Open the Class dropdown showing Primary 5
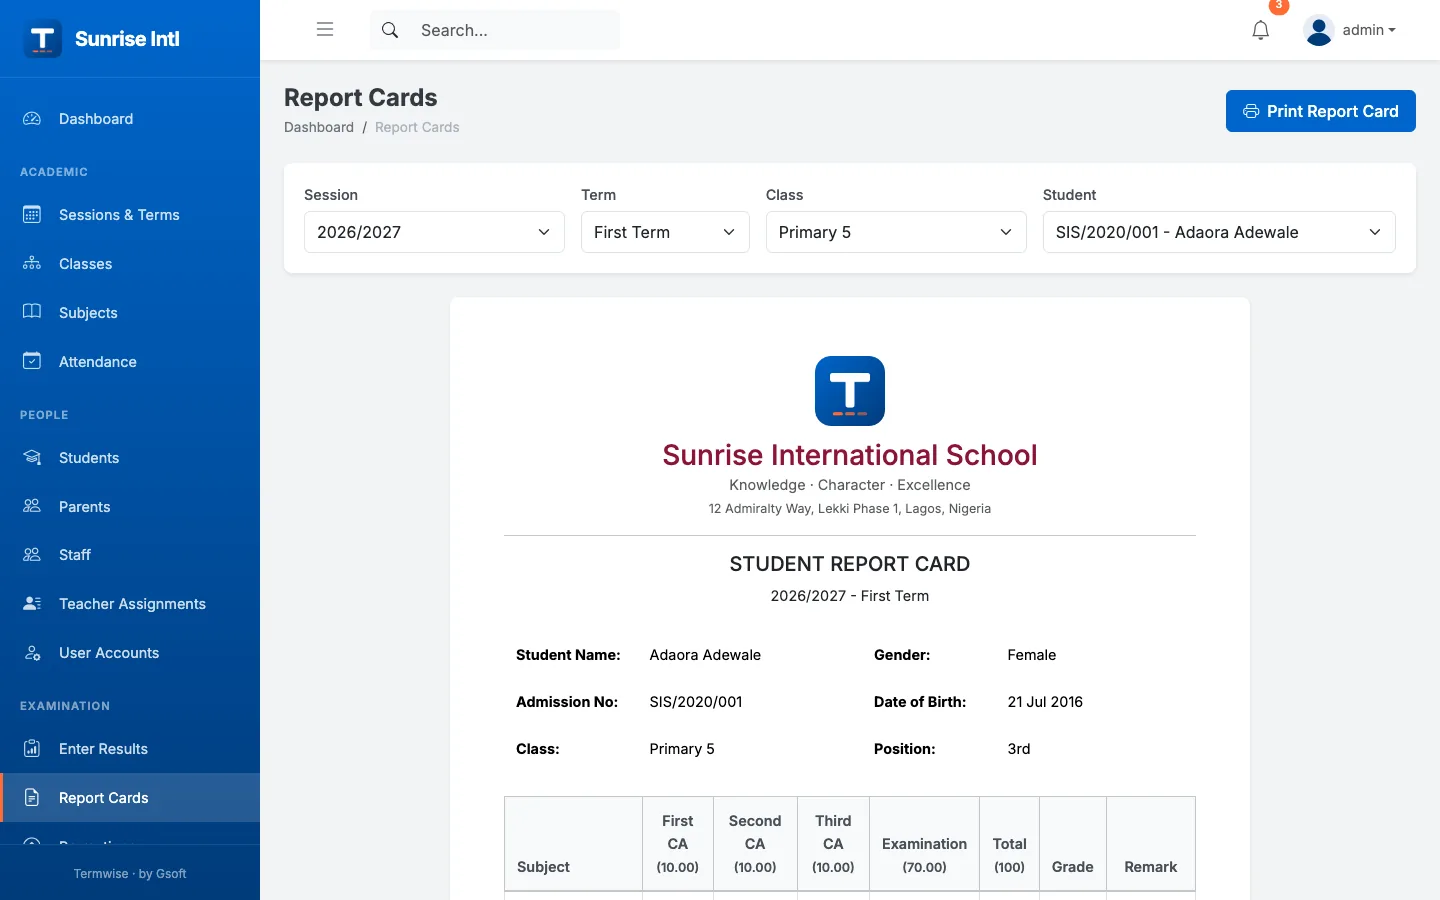The width and height of the screenshot is (1440, 900). click(x=896, y=232)
